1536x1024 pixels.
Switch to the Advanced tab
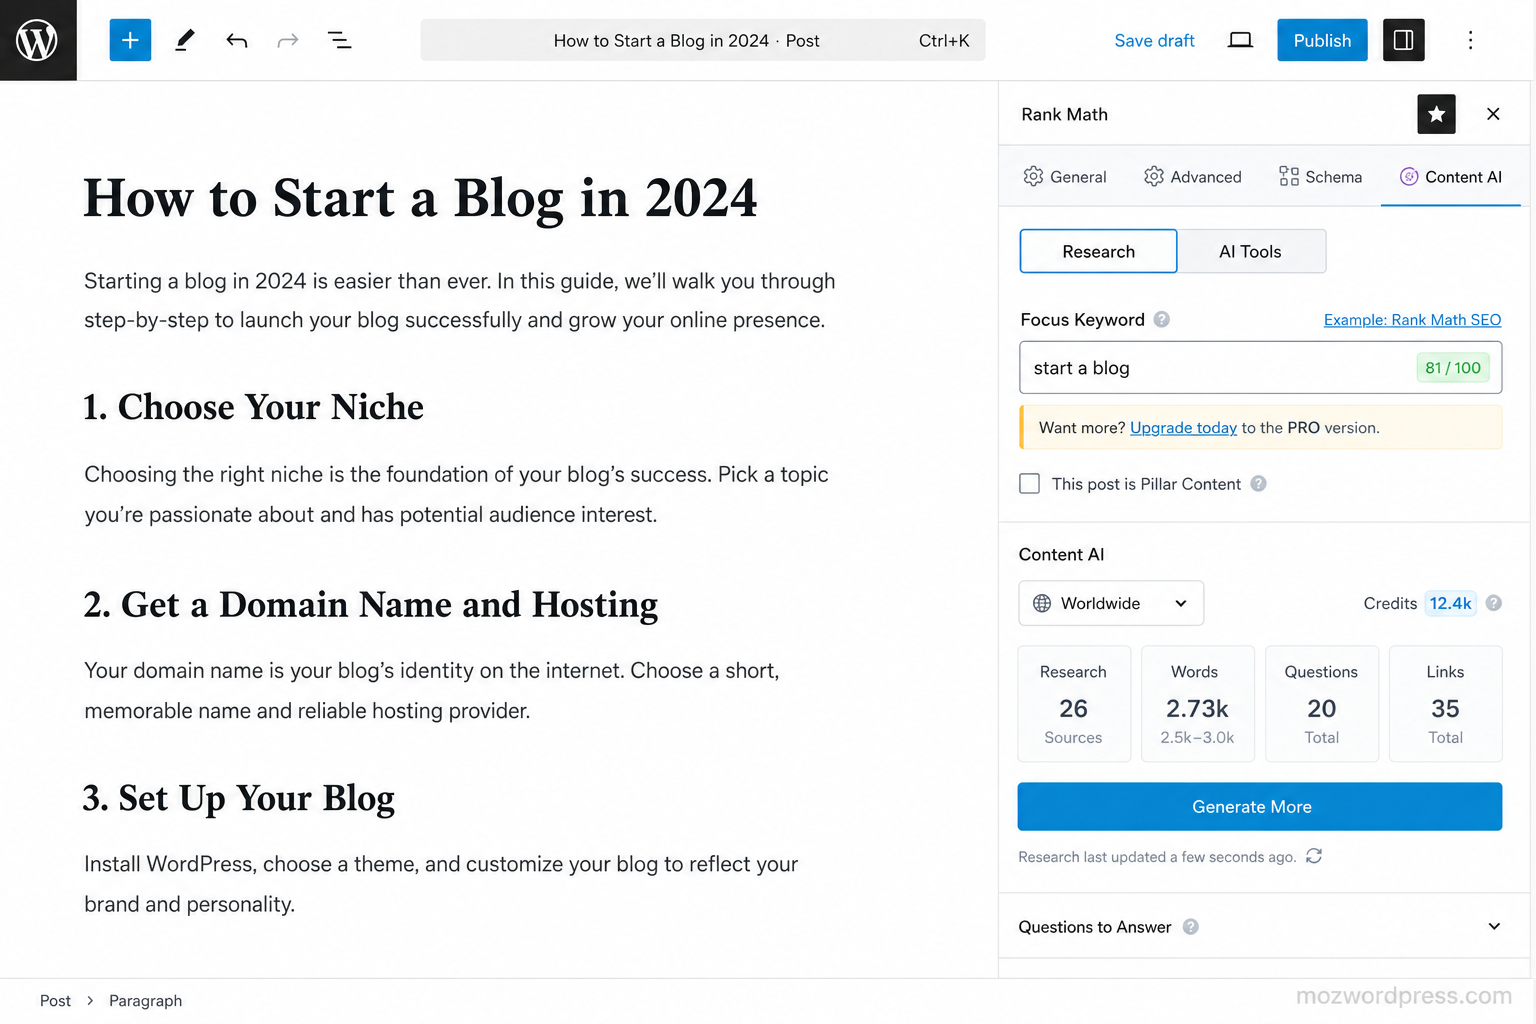click(x=1193, y=177)
